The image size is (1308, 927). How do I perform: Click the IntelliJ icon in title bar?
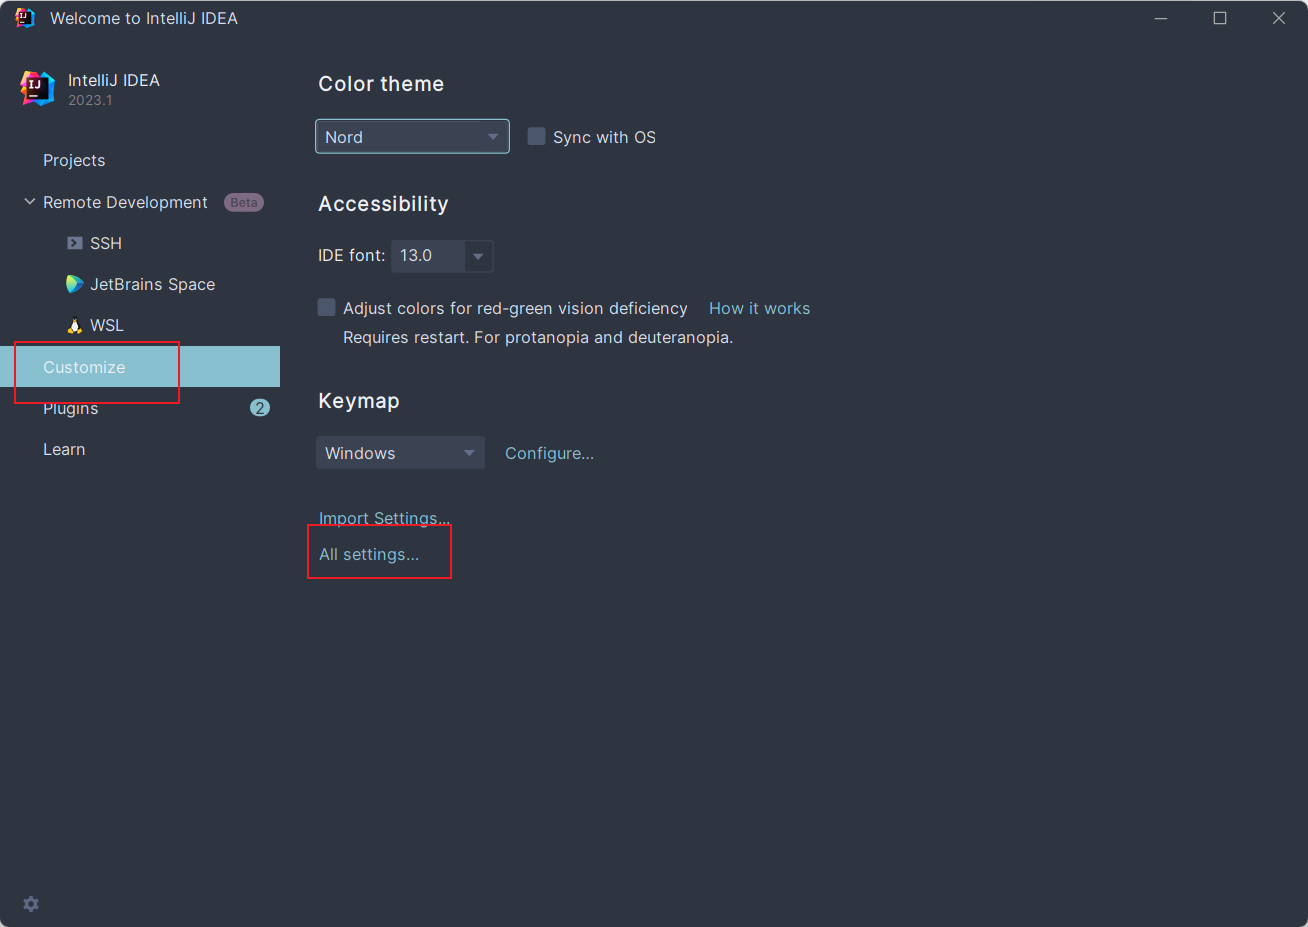pos(25,18)
